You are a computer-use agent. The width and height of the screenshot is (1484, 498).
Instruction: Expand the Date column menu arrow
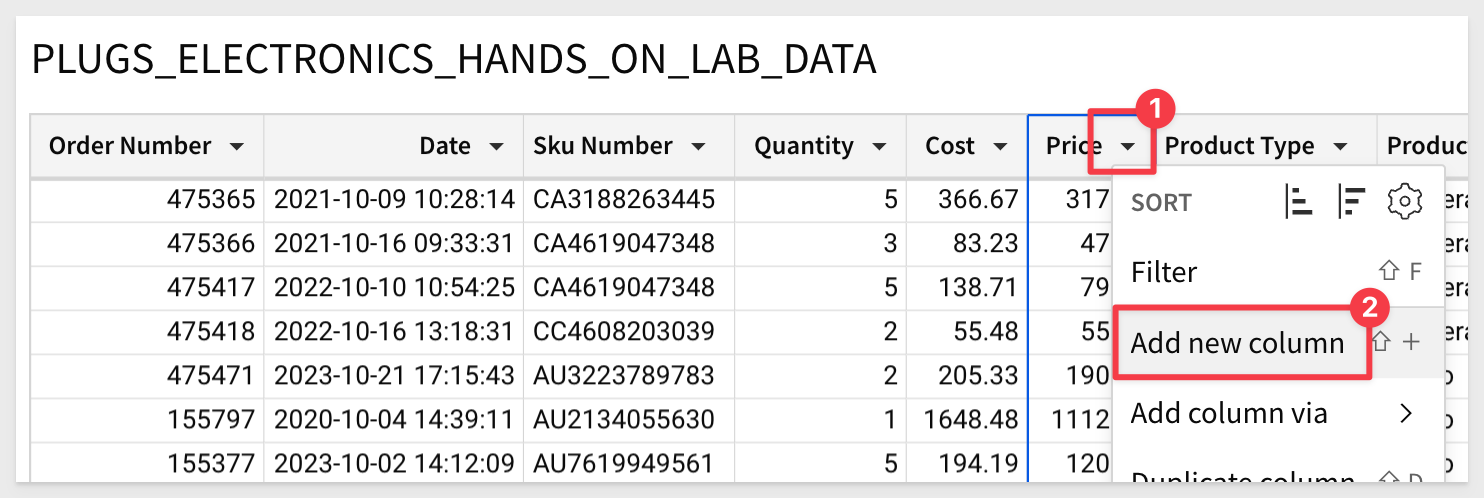point(496,147)
